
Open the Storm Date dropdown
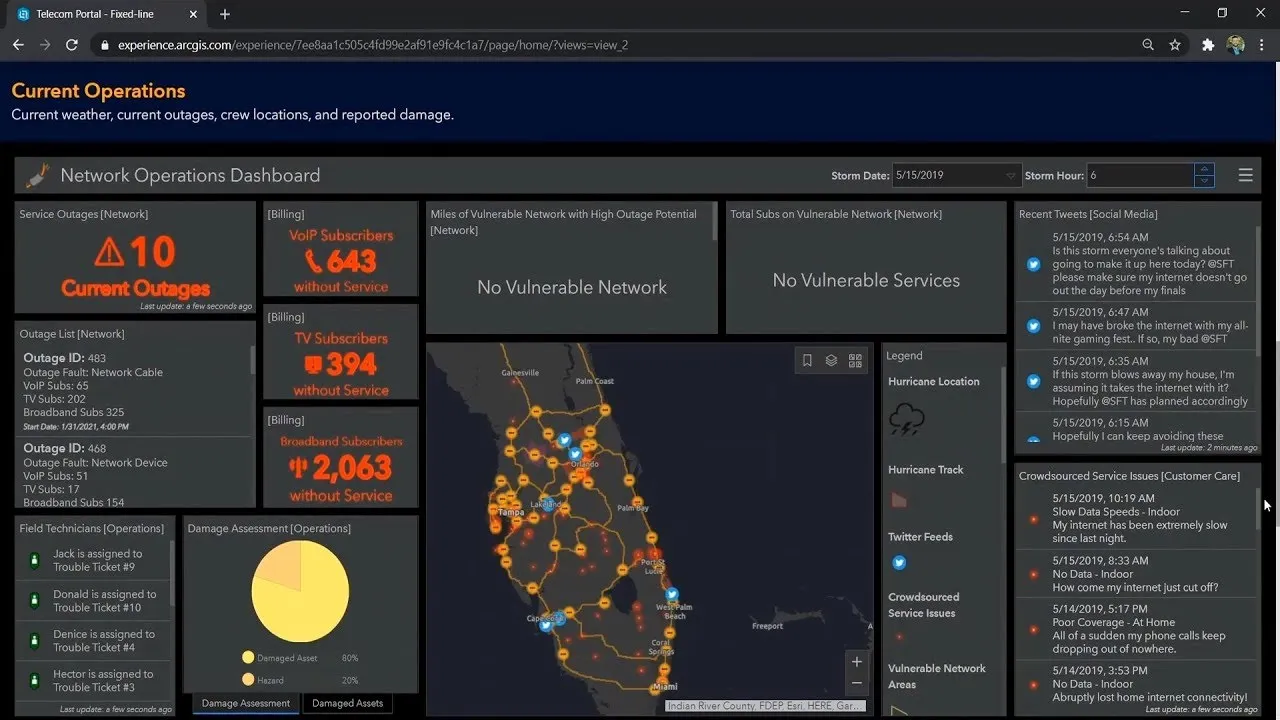957,175
